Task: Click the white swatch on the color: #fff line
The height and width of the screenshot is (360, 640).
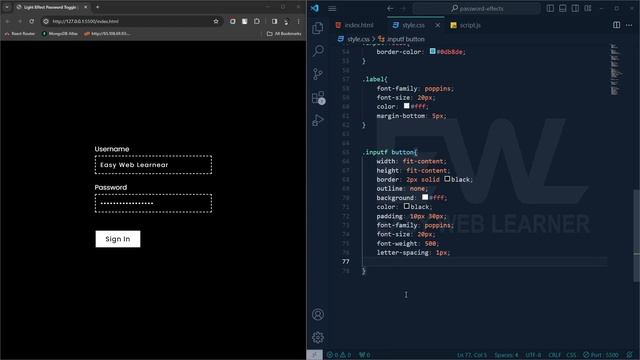Action: 407,106
